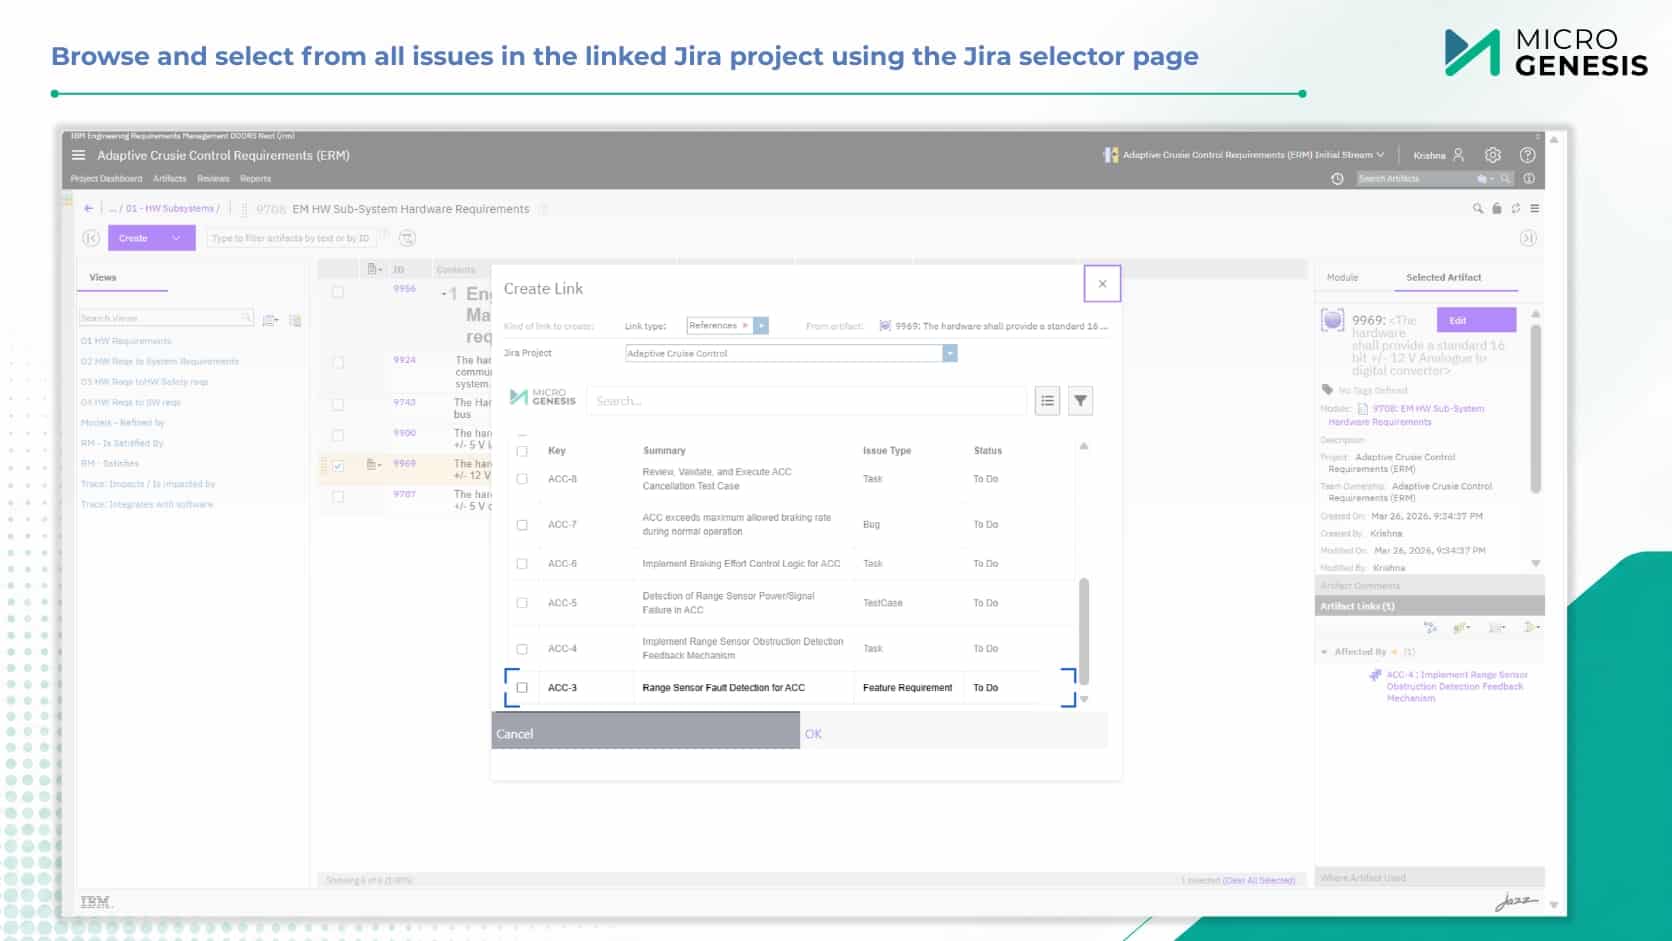Image resolution: width=1672 pixels, height=941 pixels.
Task: Click the artifact filter text box
Action: 290,238
